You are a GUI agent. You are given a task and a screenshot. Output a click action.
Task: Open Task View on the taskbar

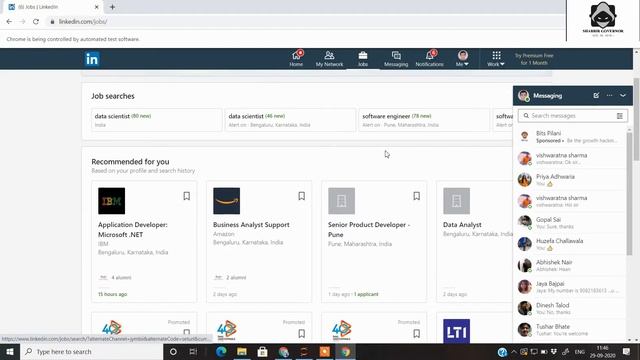click(x=193, y=351)
